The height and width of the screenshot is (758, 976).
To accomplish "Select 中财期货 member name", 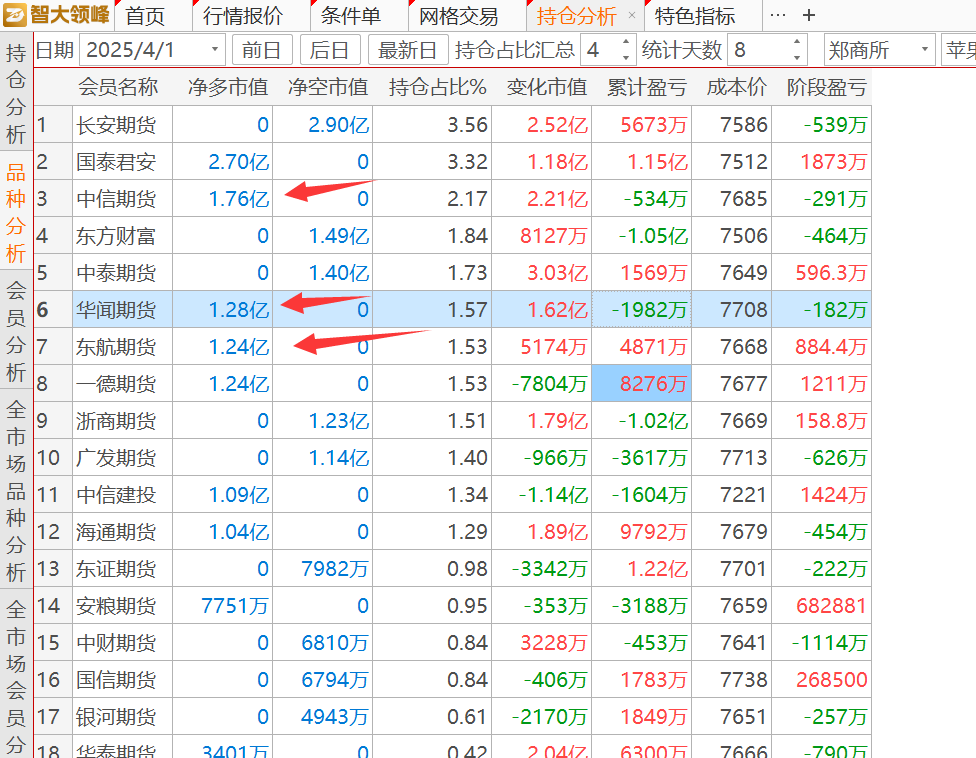I will click(x=116, y=643).
